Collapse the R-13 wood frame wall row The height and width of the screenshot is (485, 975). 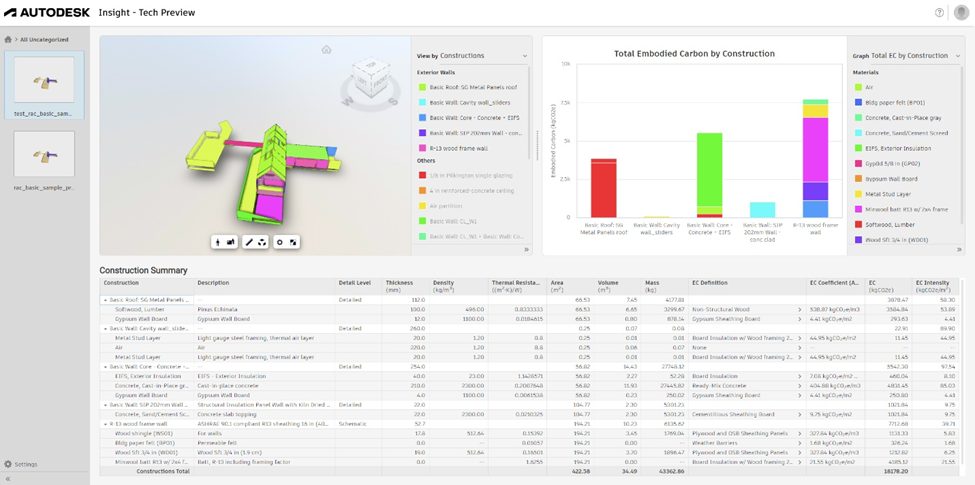click(105, 424)
